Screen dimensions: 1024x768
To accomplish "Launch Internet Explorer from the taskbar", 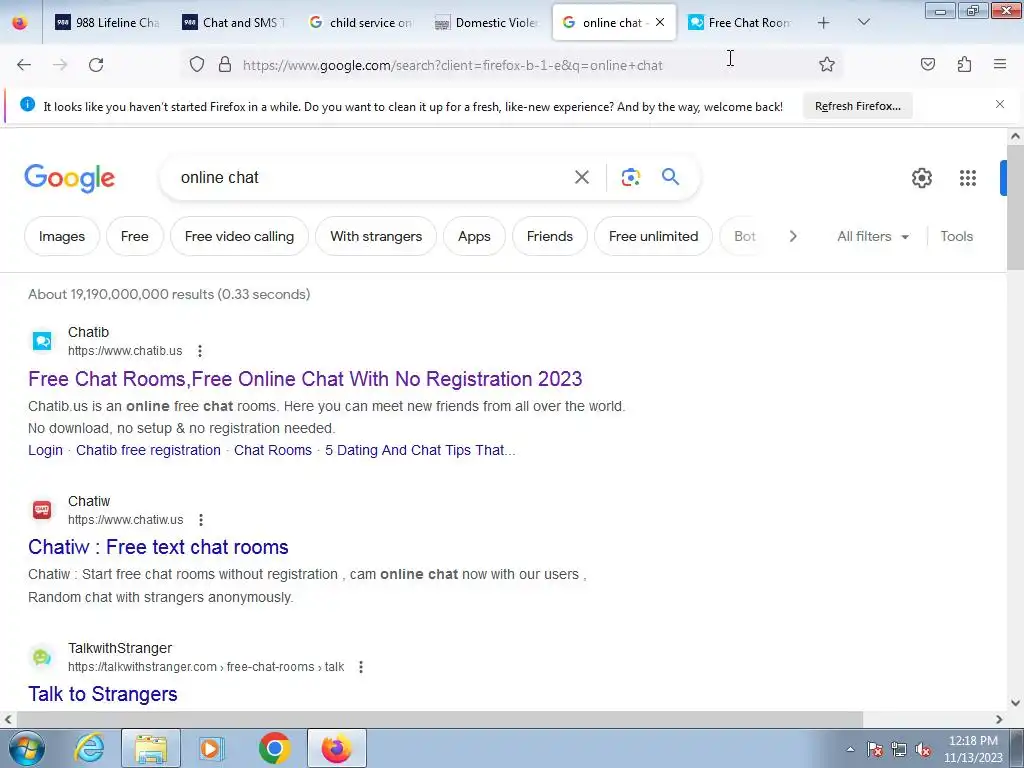I will [x=89, y=748].
